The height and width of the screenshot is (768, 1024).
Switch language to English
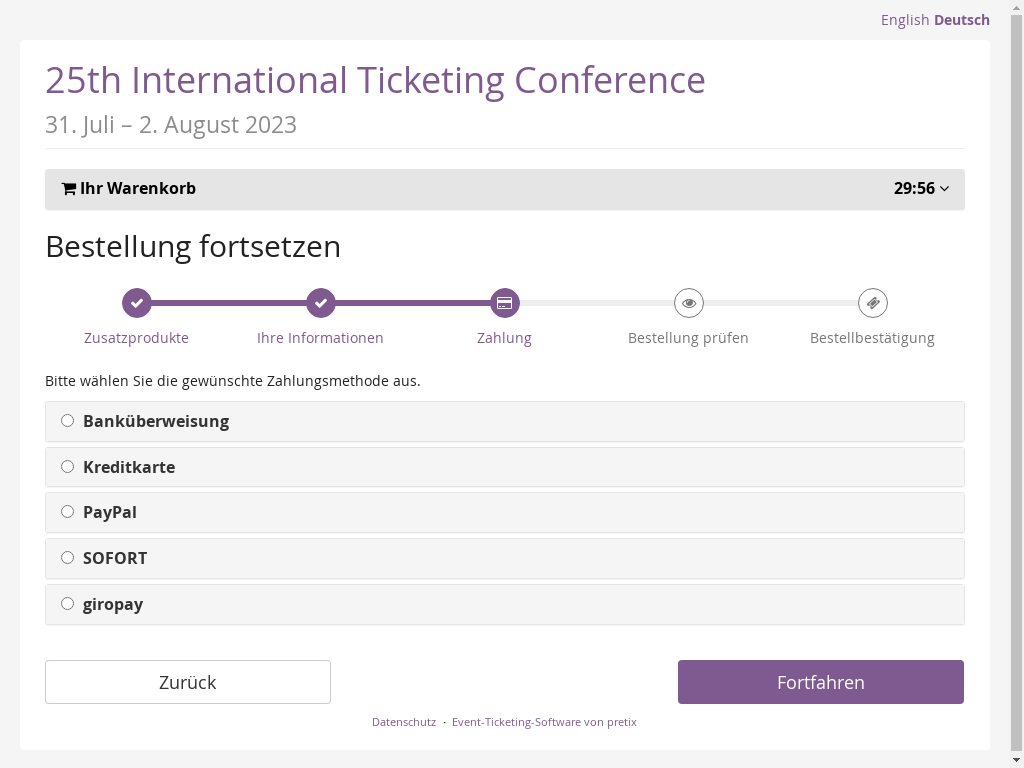pyautogui.click(x=904, y=20)
